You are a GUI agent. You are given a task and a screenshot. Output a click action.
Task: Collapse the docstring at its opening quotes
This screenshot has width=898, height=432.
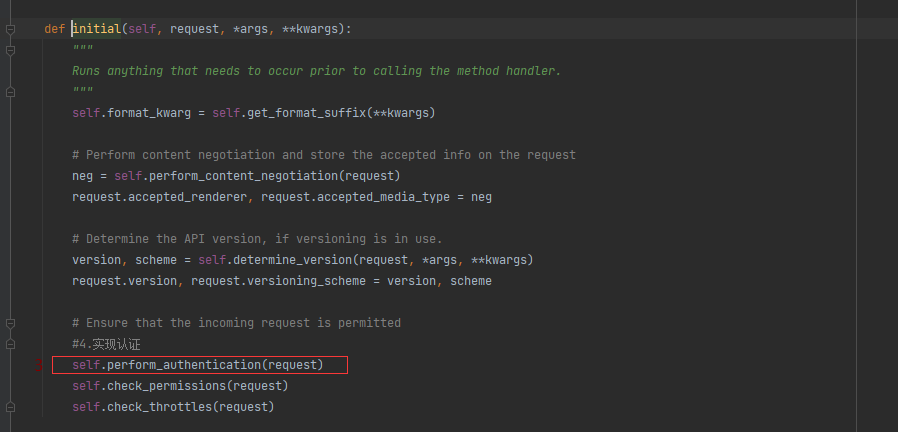point(10,50)
